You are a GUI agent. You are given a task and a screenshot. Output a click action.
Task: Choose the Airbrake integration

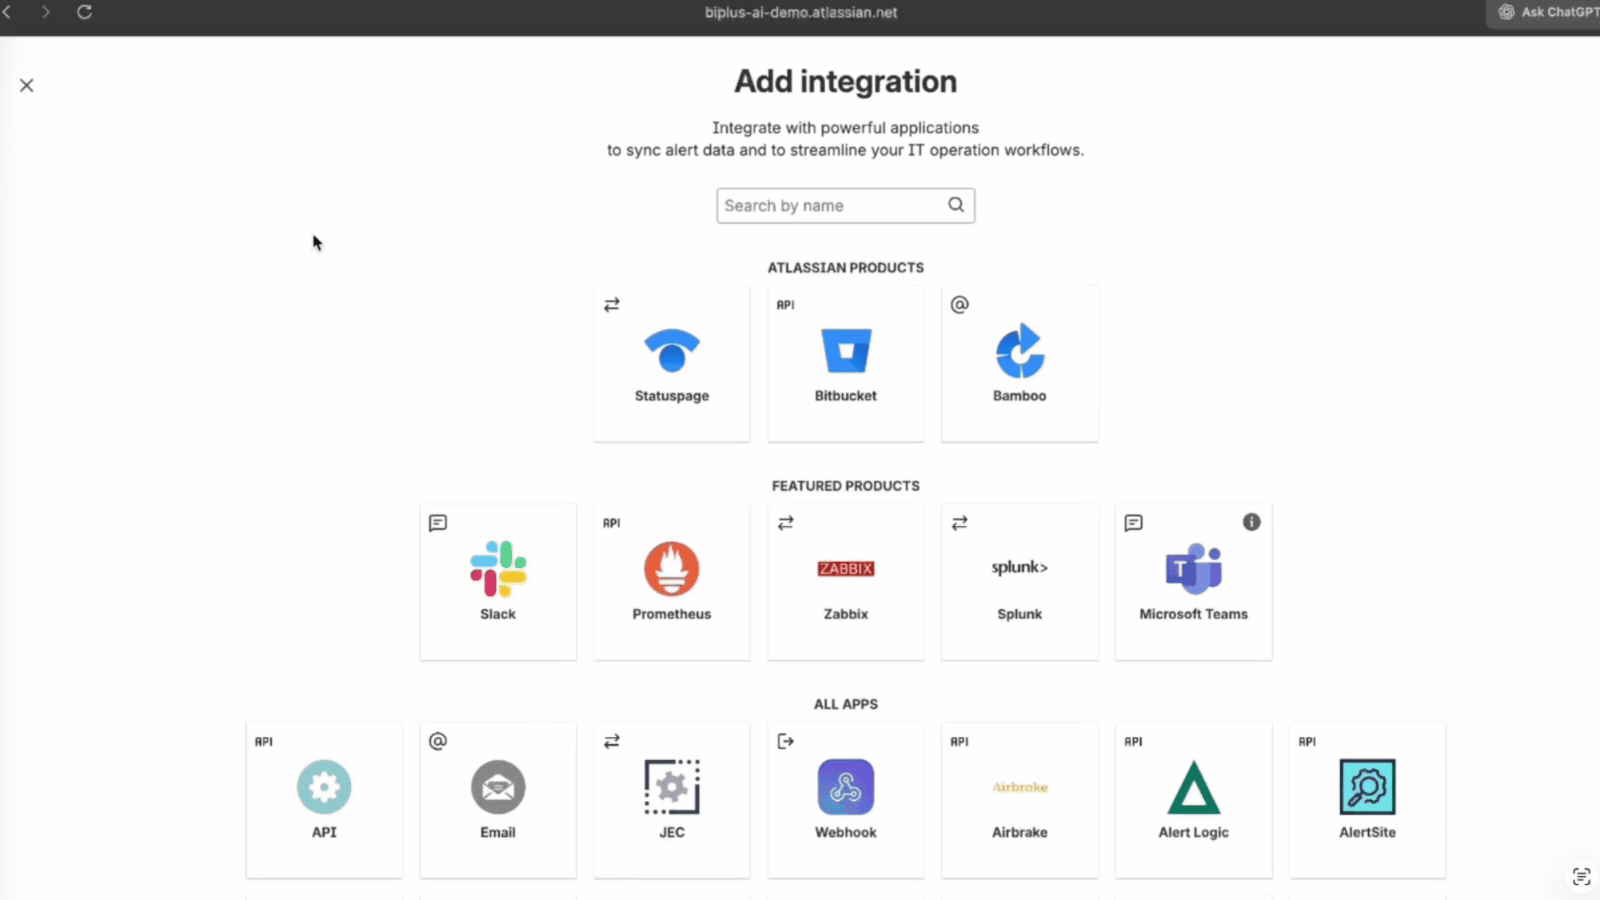pyautogui.click(x=1019, y=800)
